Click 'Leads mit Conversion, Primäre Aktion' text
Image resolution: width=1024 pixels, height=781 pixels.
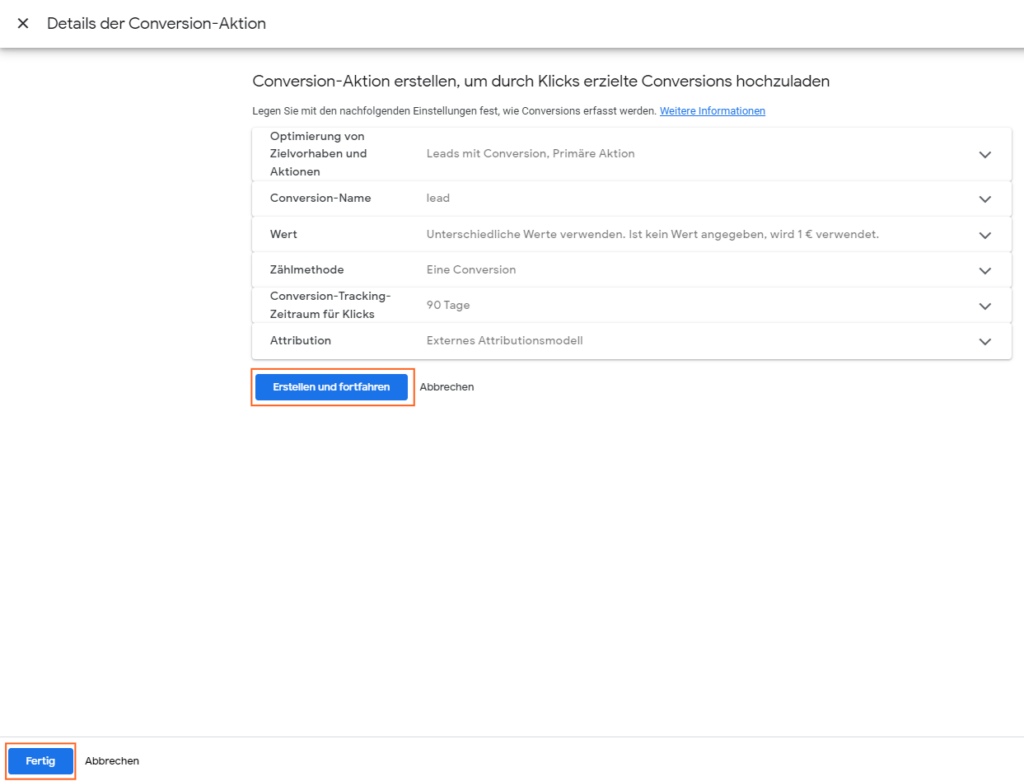[530, 153]
